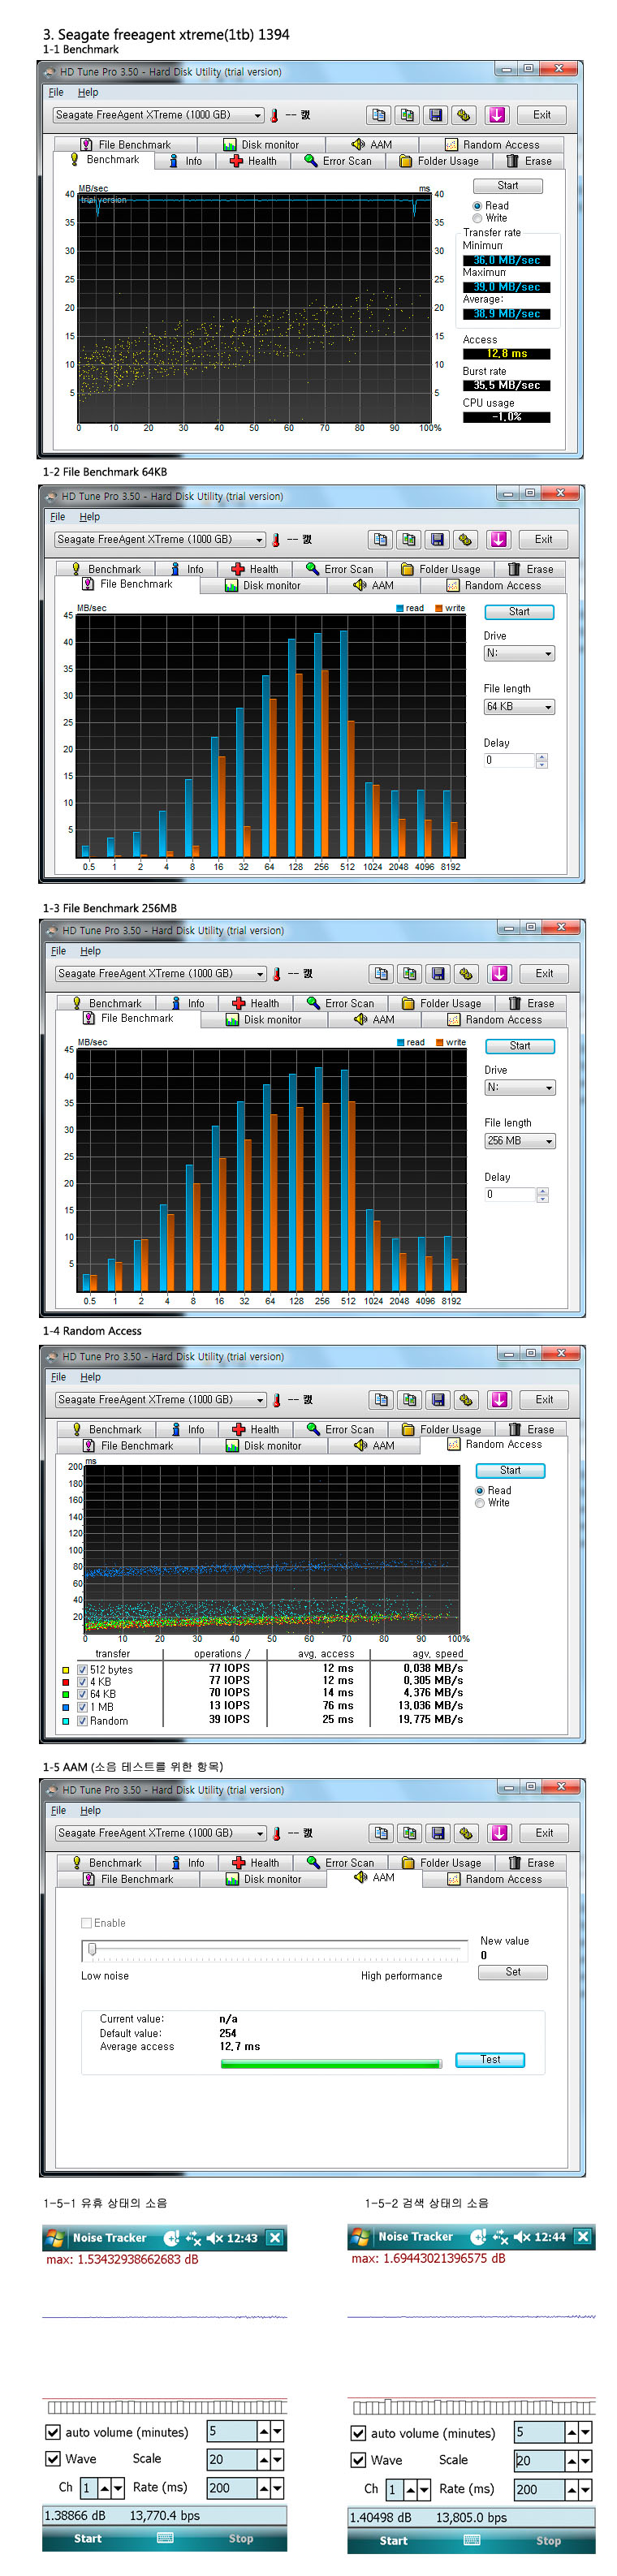Switch to Folder Usage tab in AAM window
Viewport: 617px width, 2576px height.
point(441,1862)
